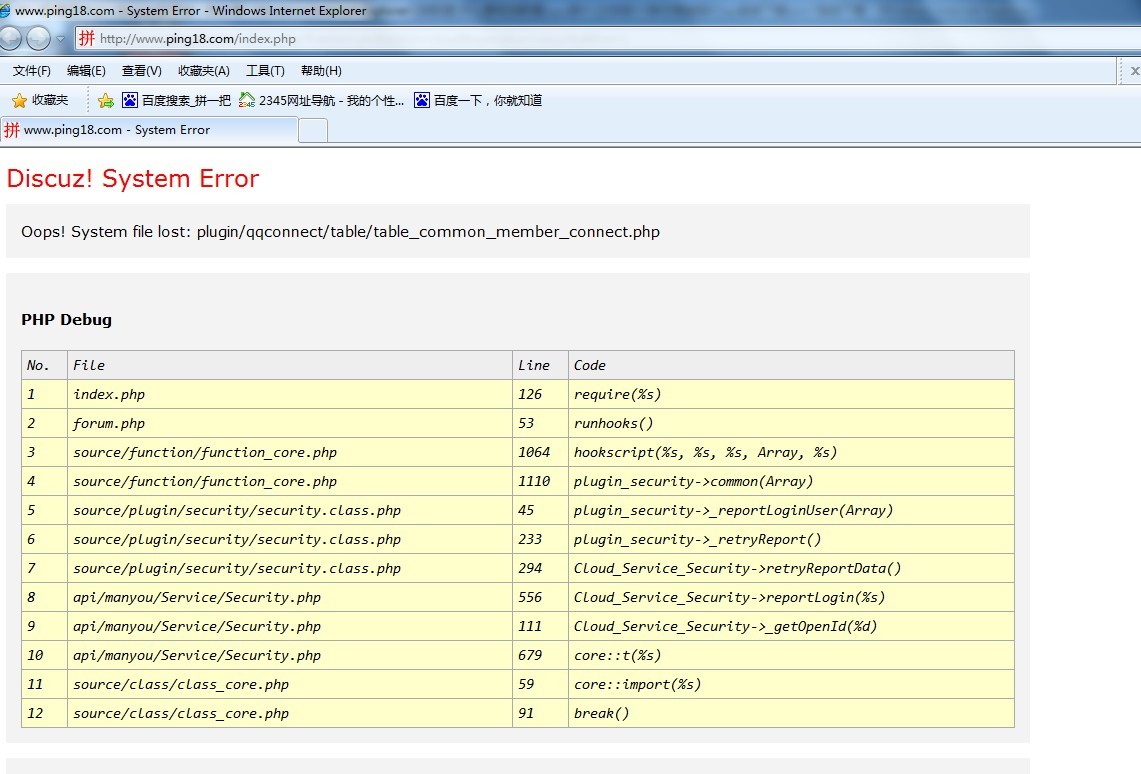Click 'Cloud_Service_Security->reportLogin(%s)' code cell

(791, 598)
